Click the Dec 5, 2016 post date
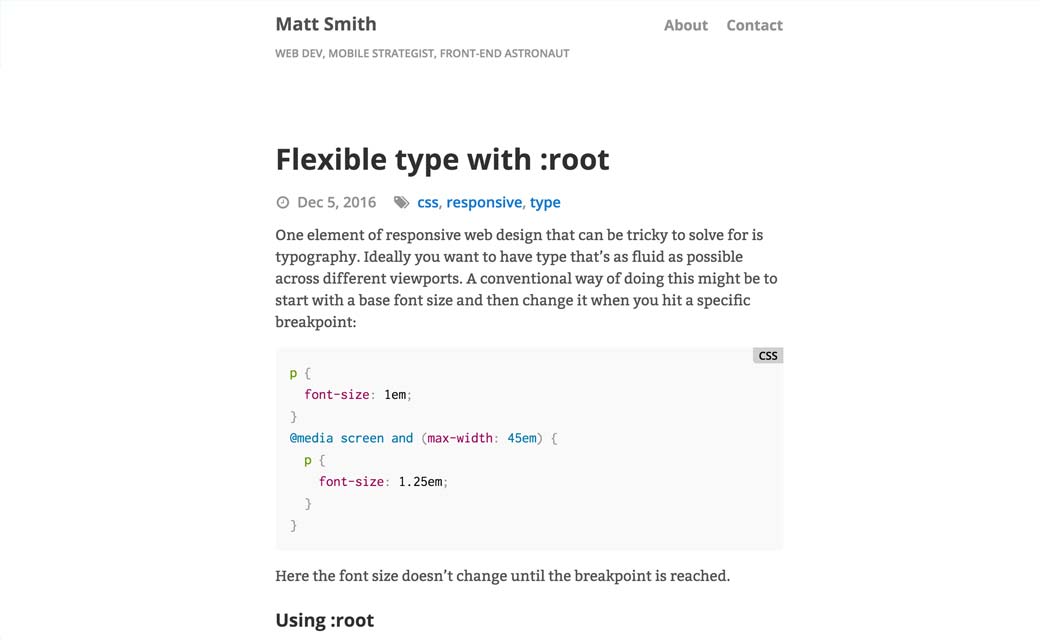 [336, 203]
